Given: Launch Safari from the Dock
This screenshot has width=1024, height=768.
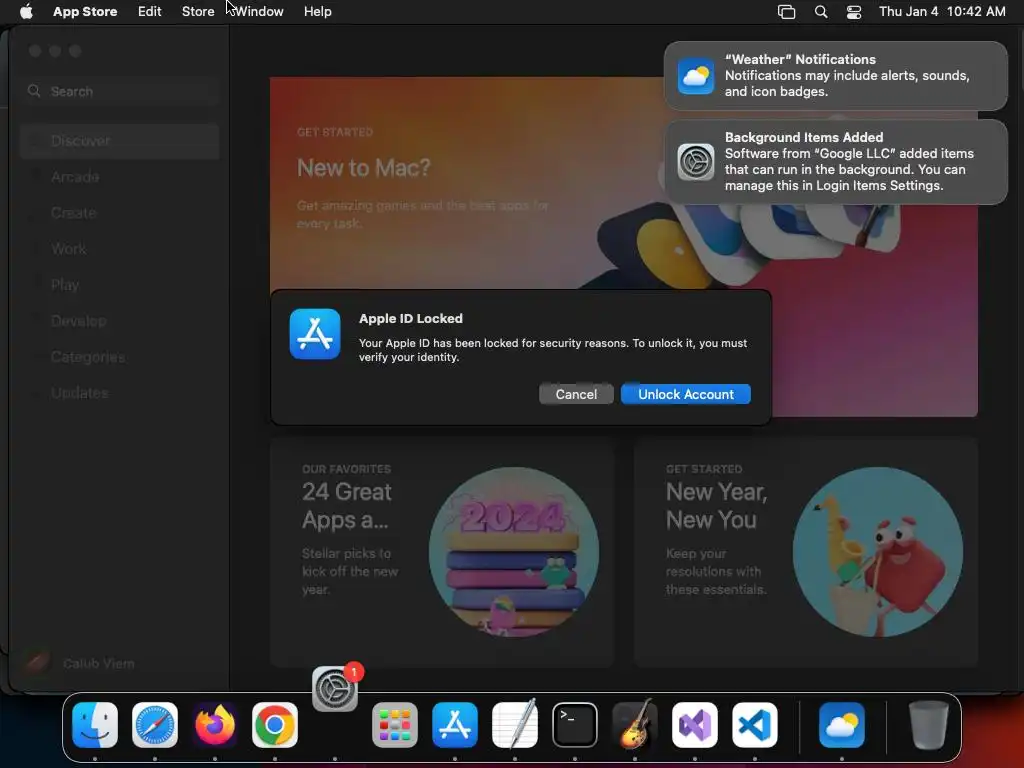Looking at the screenshot, I should point(155,725).
